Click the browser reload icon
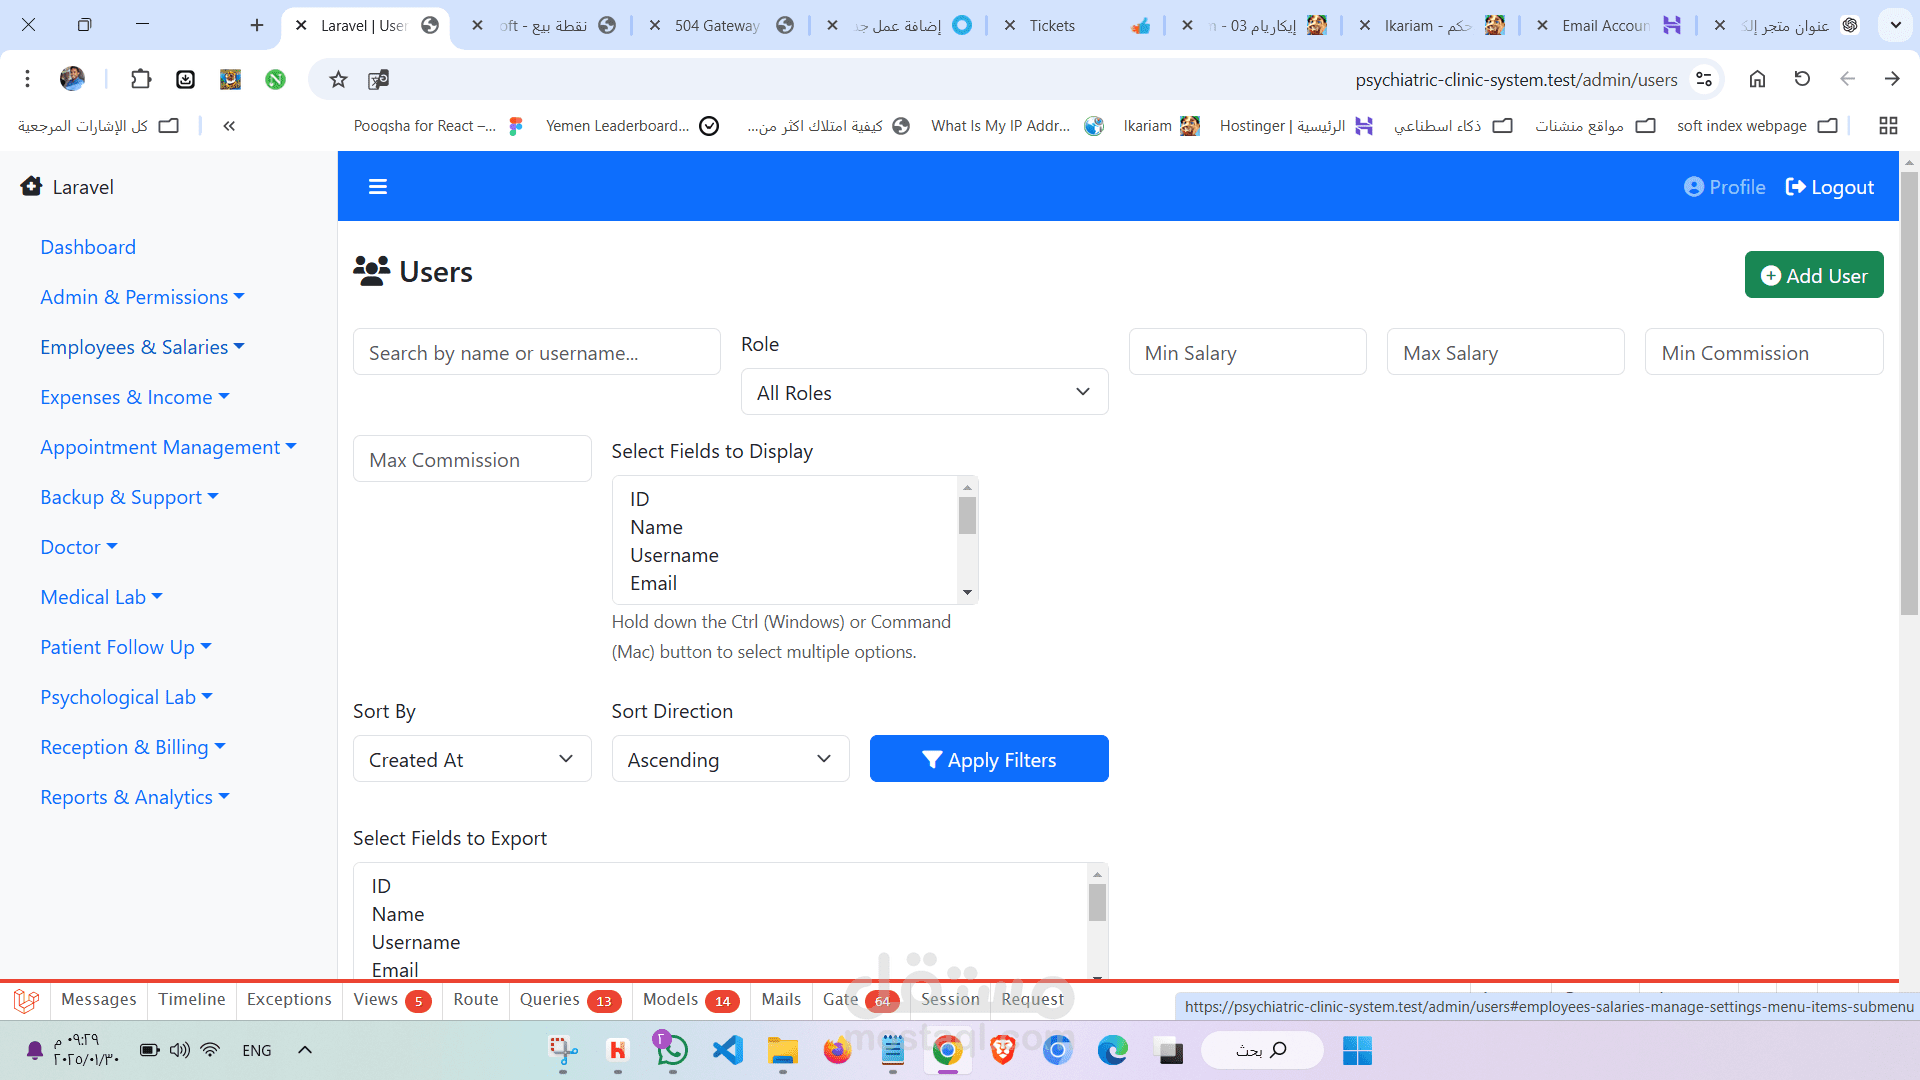 pyautogui.click(x=1802, y=79)
